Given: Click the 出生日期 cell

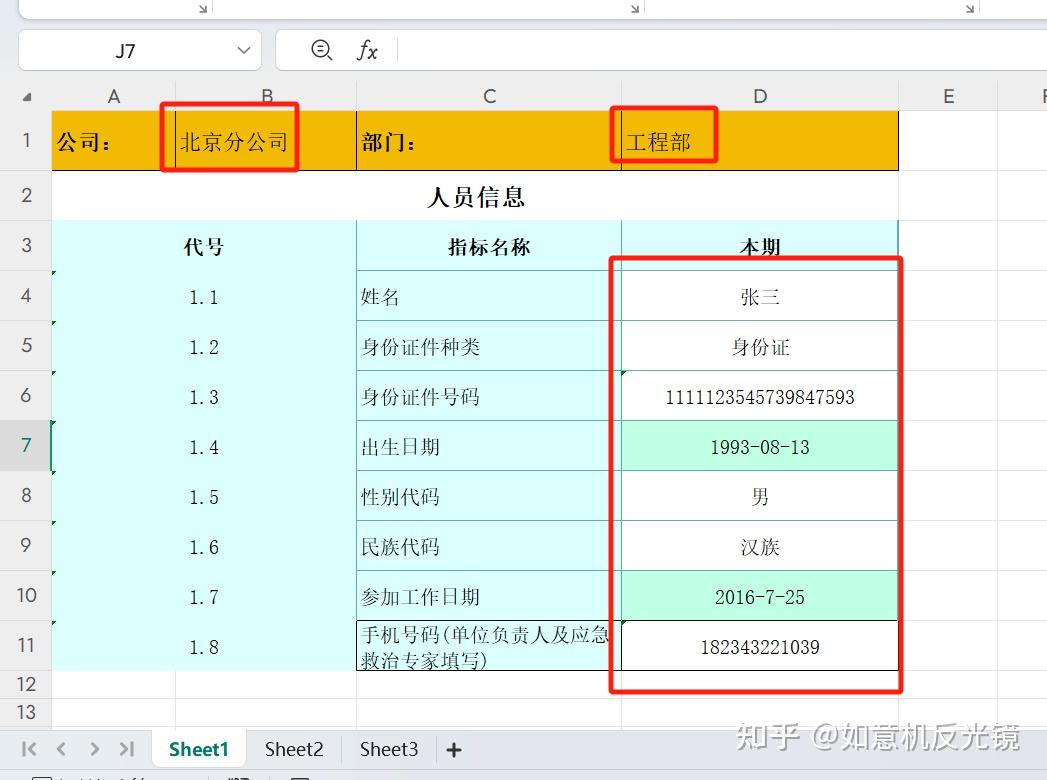Looking at the screenshot, I should tap(489, 447).
